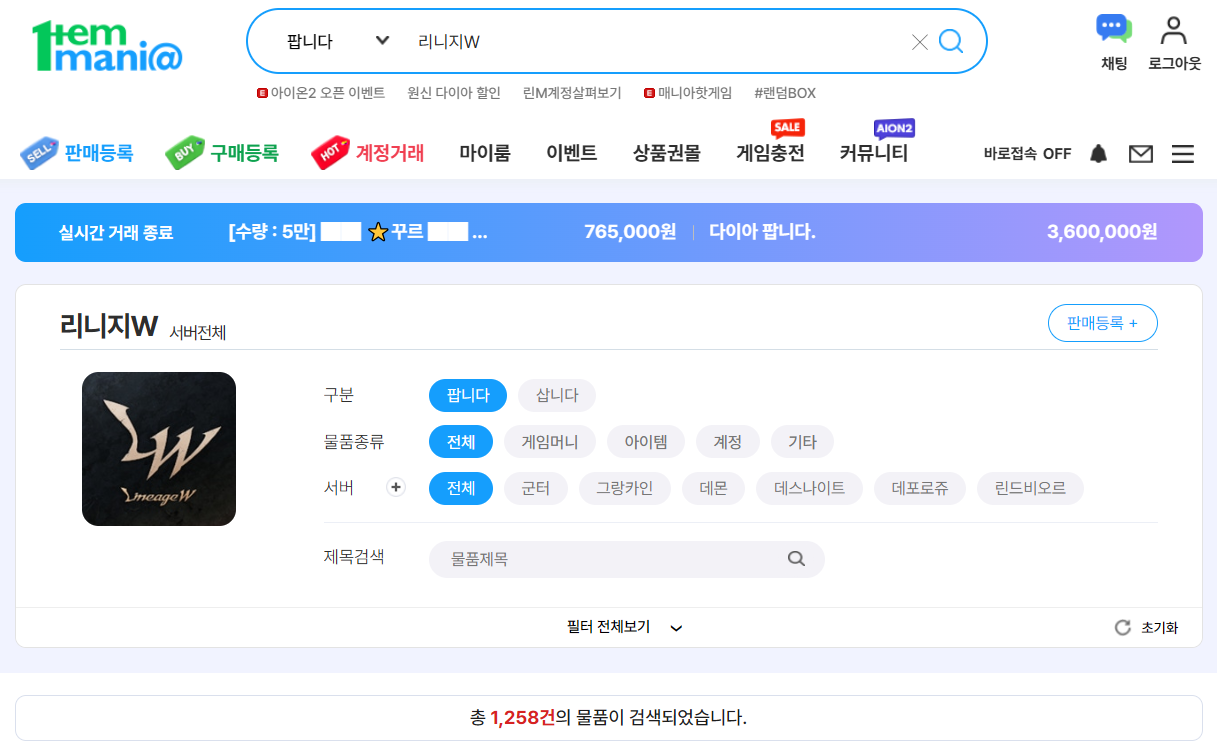
Task: Select 데스나이트 server
Action: point(810,488)
